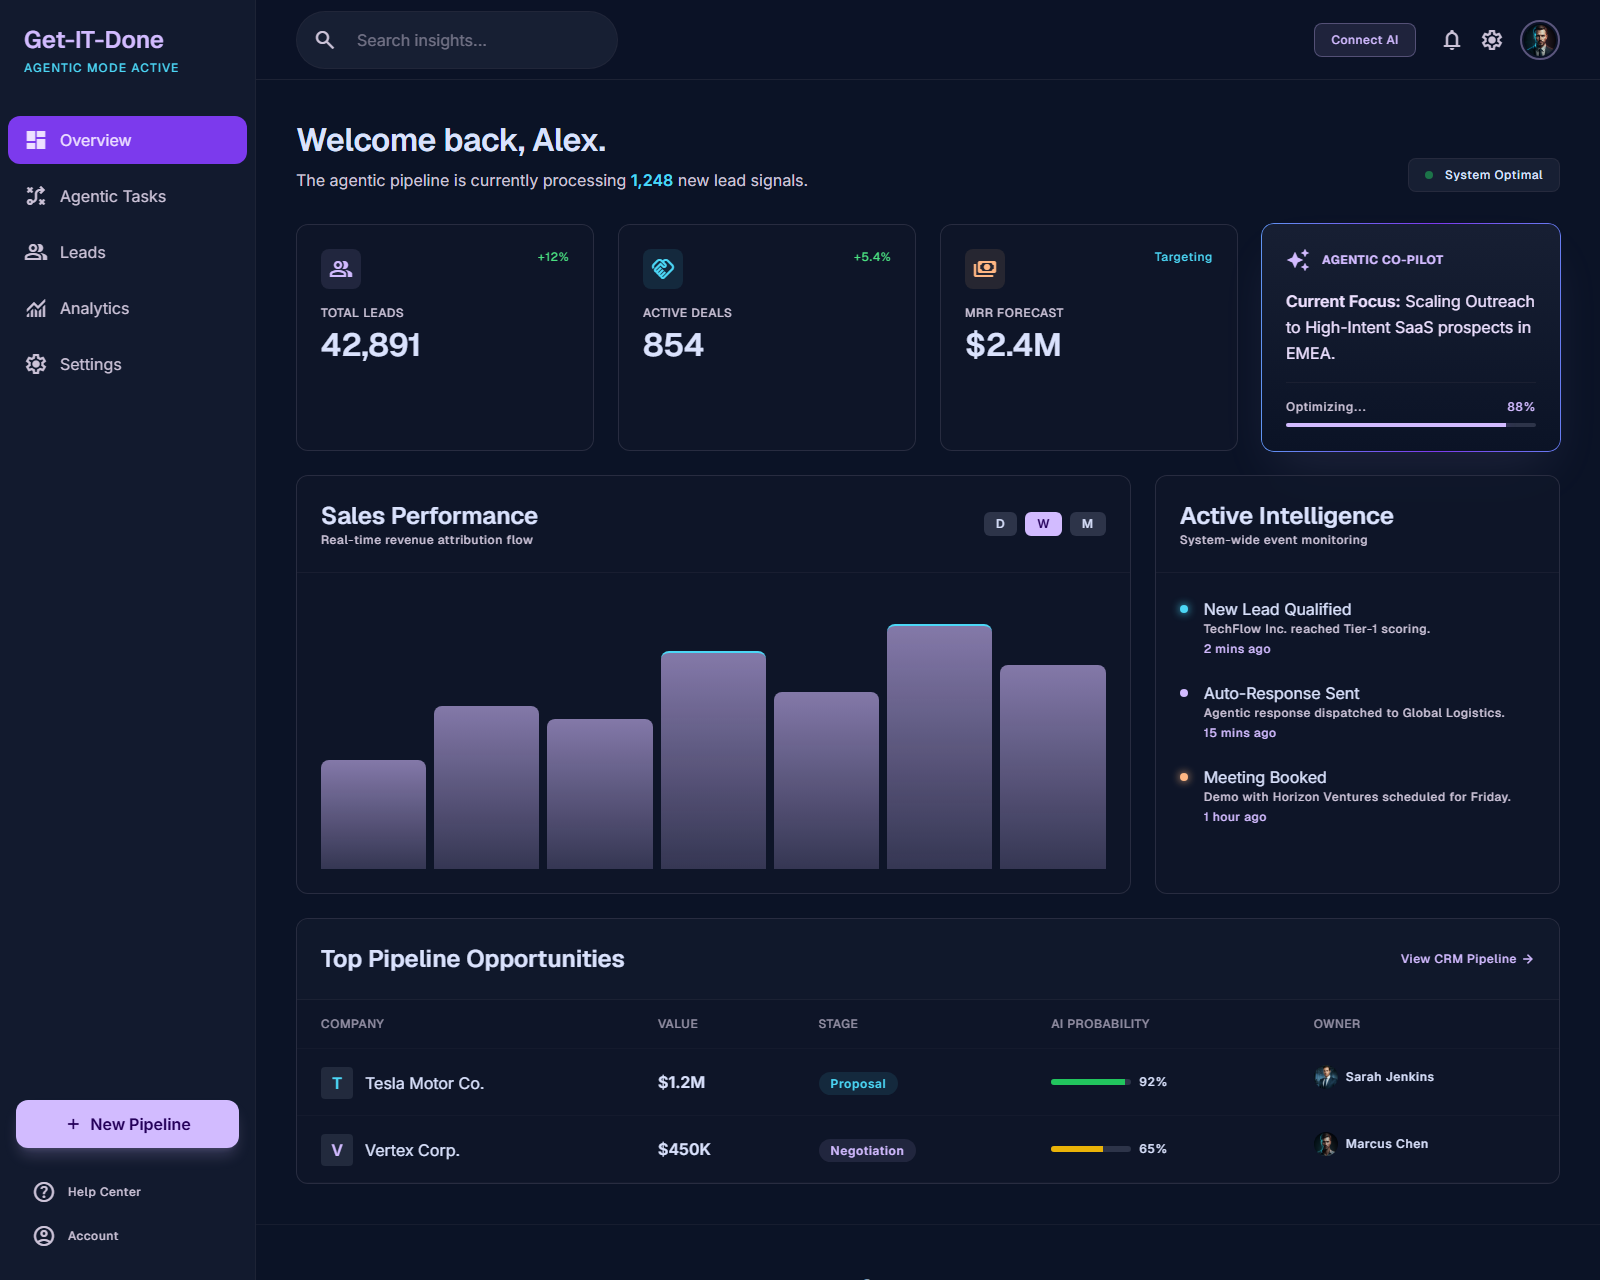Click the $2.4M MRR forecast value

click(x=1013, y=345)
